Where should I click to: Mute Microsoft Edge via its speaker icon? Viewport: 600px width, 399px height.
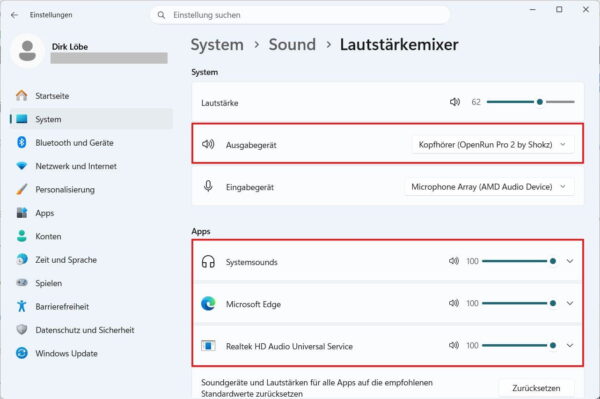tap(454, 303)
